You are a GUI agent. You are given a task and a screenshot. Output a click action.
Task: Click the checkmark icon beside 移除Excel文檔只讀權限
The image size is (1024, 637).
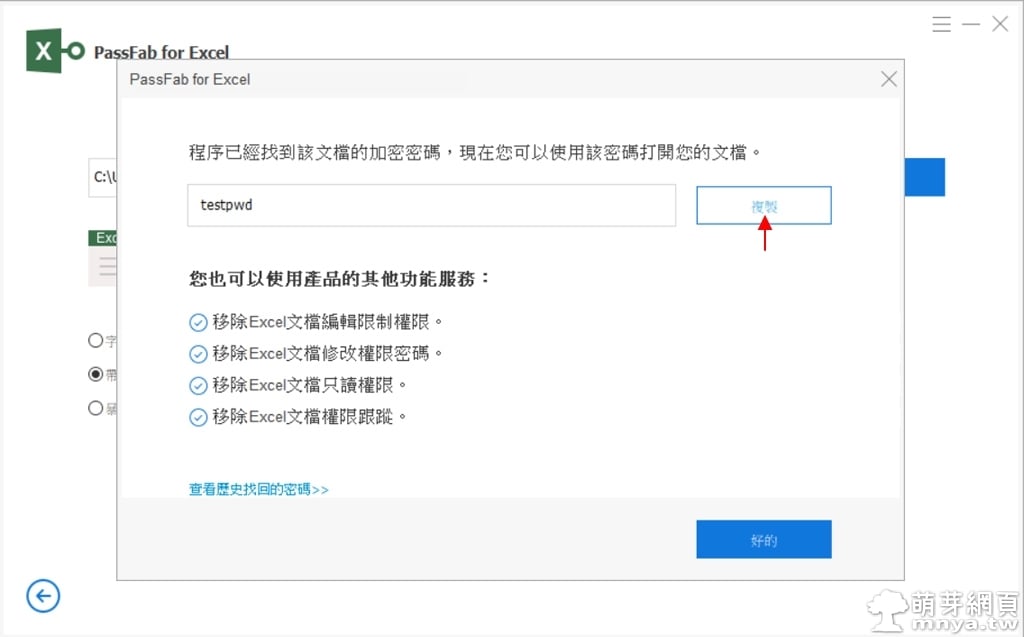coord(198,385)
